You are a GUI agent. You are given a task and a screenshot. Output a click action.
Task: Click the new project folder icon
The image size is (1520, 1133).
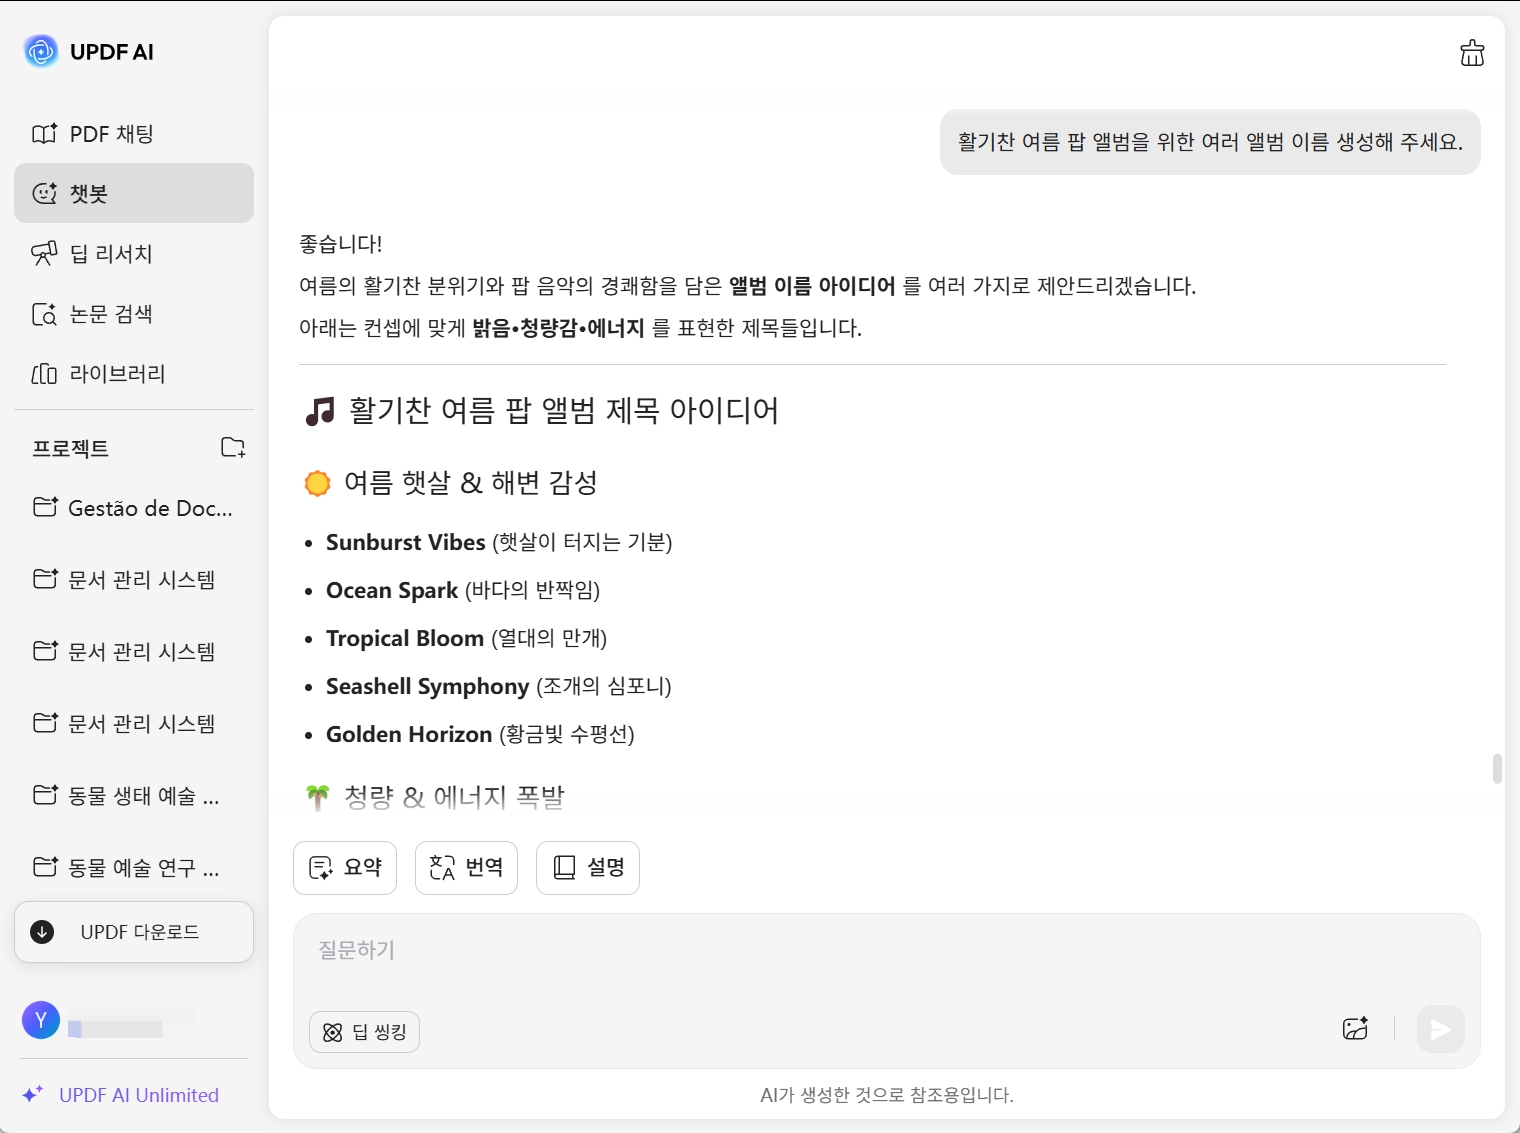coord(233,447)
